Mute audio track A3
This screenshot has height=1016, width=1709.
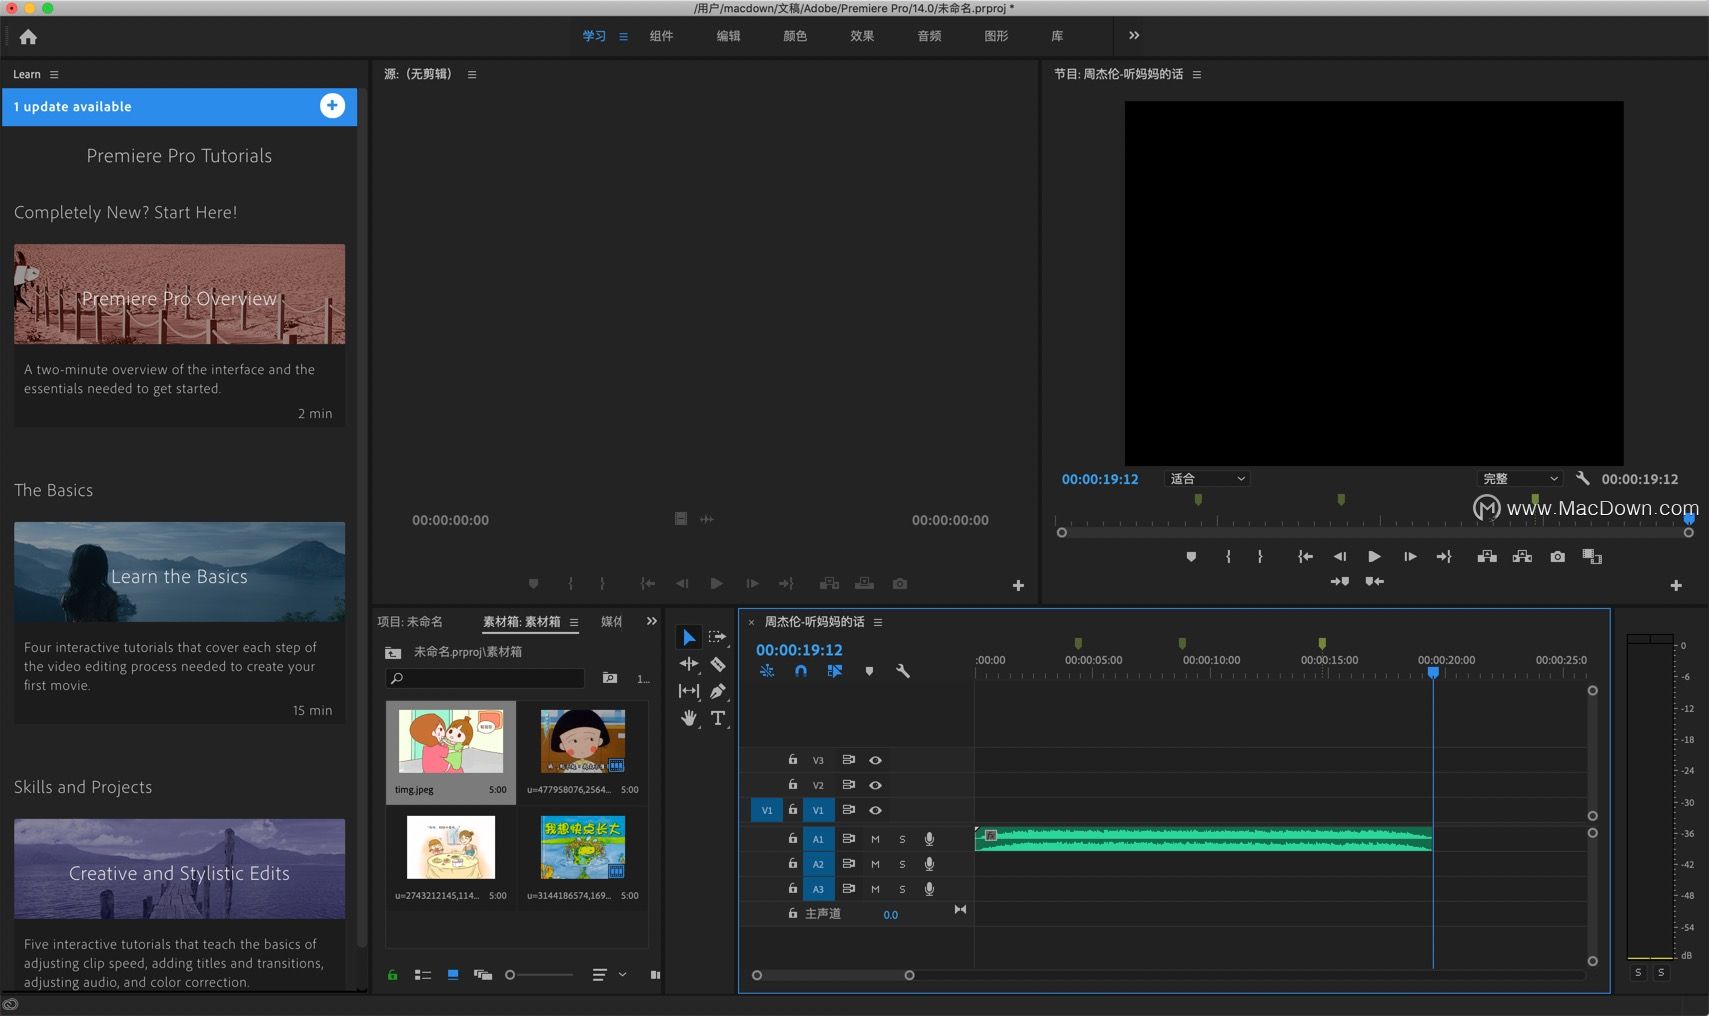pos(875,889)
